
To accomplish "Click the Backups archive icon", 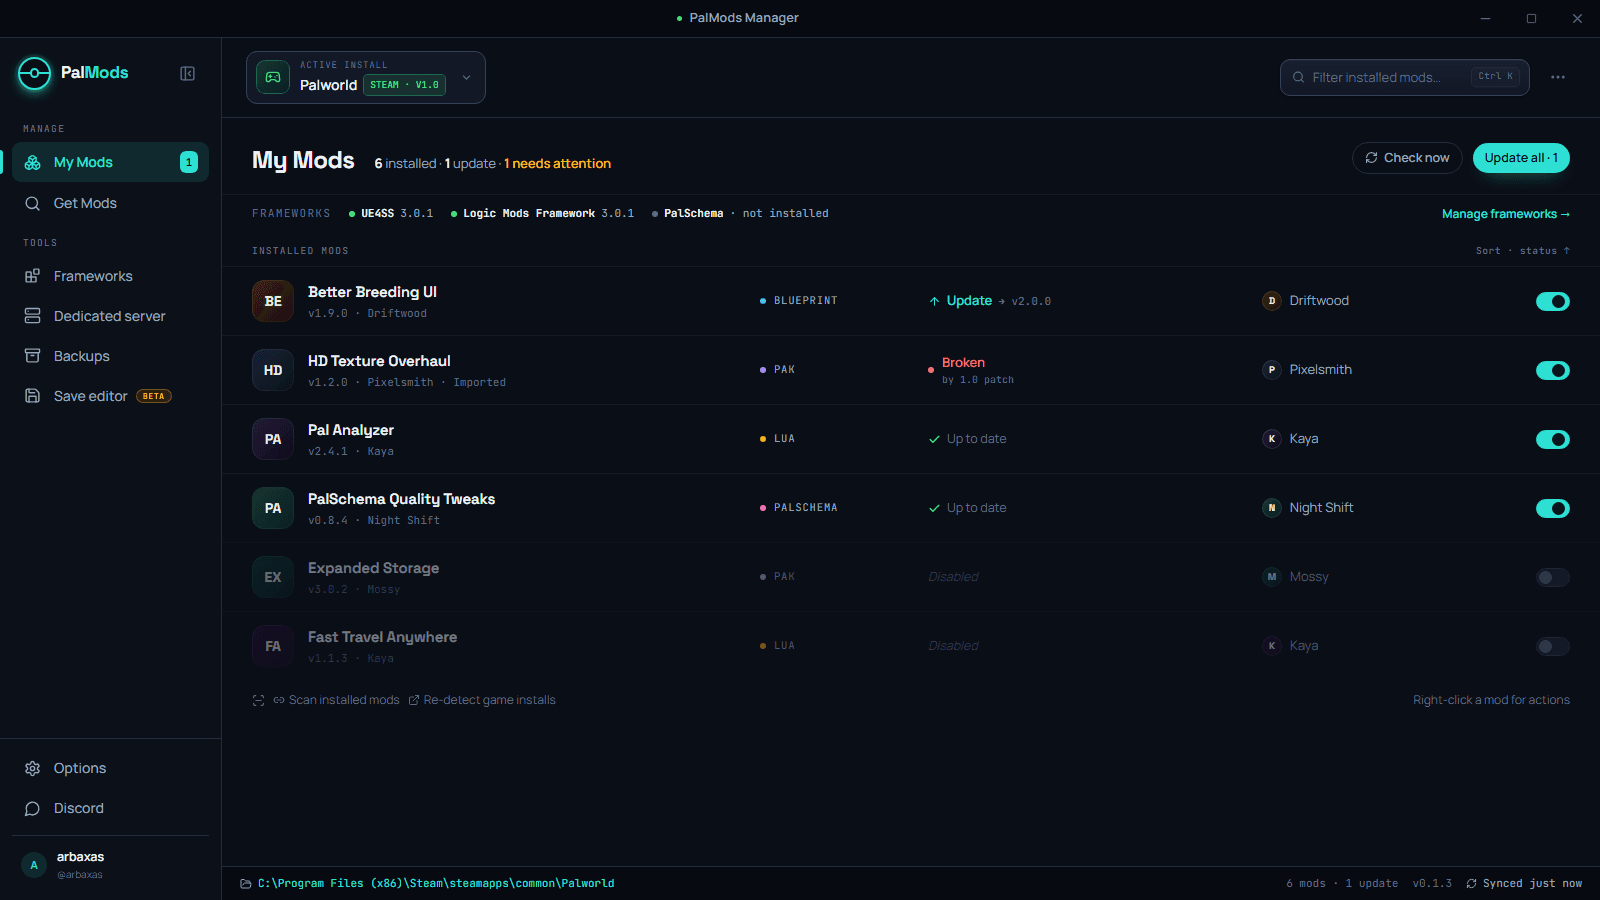I will (33, 356).
